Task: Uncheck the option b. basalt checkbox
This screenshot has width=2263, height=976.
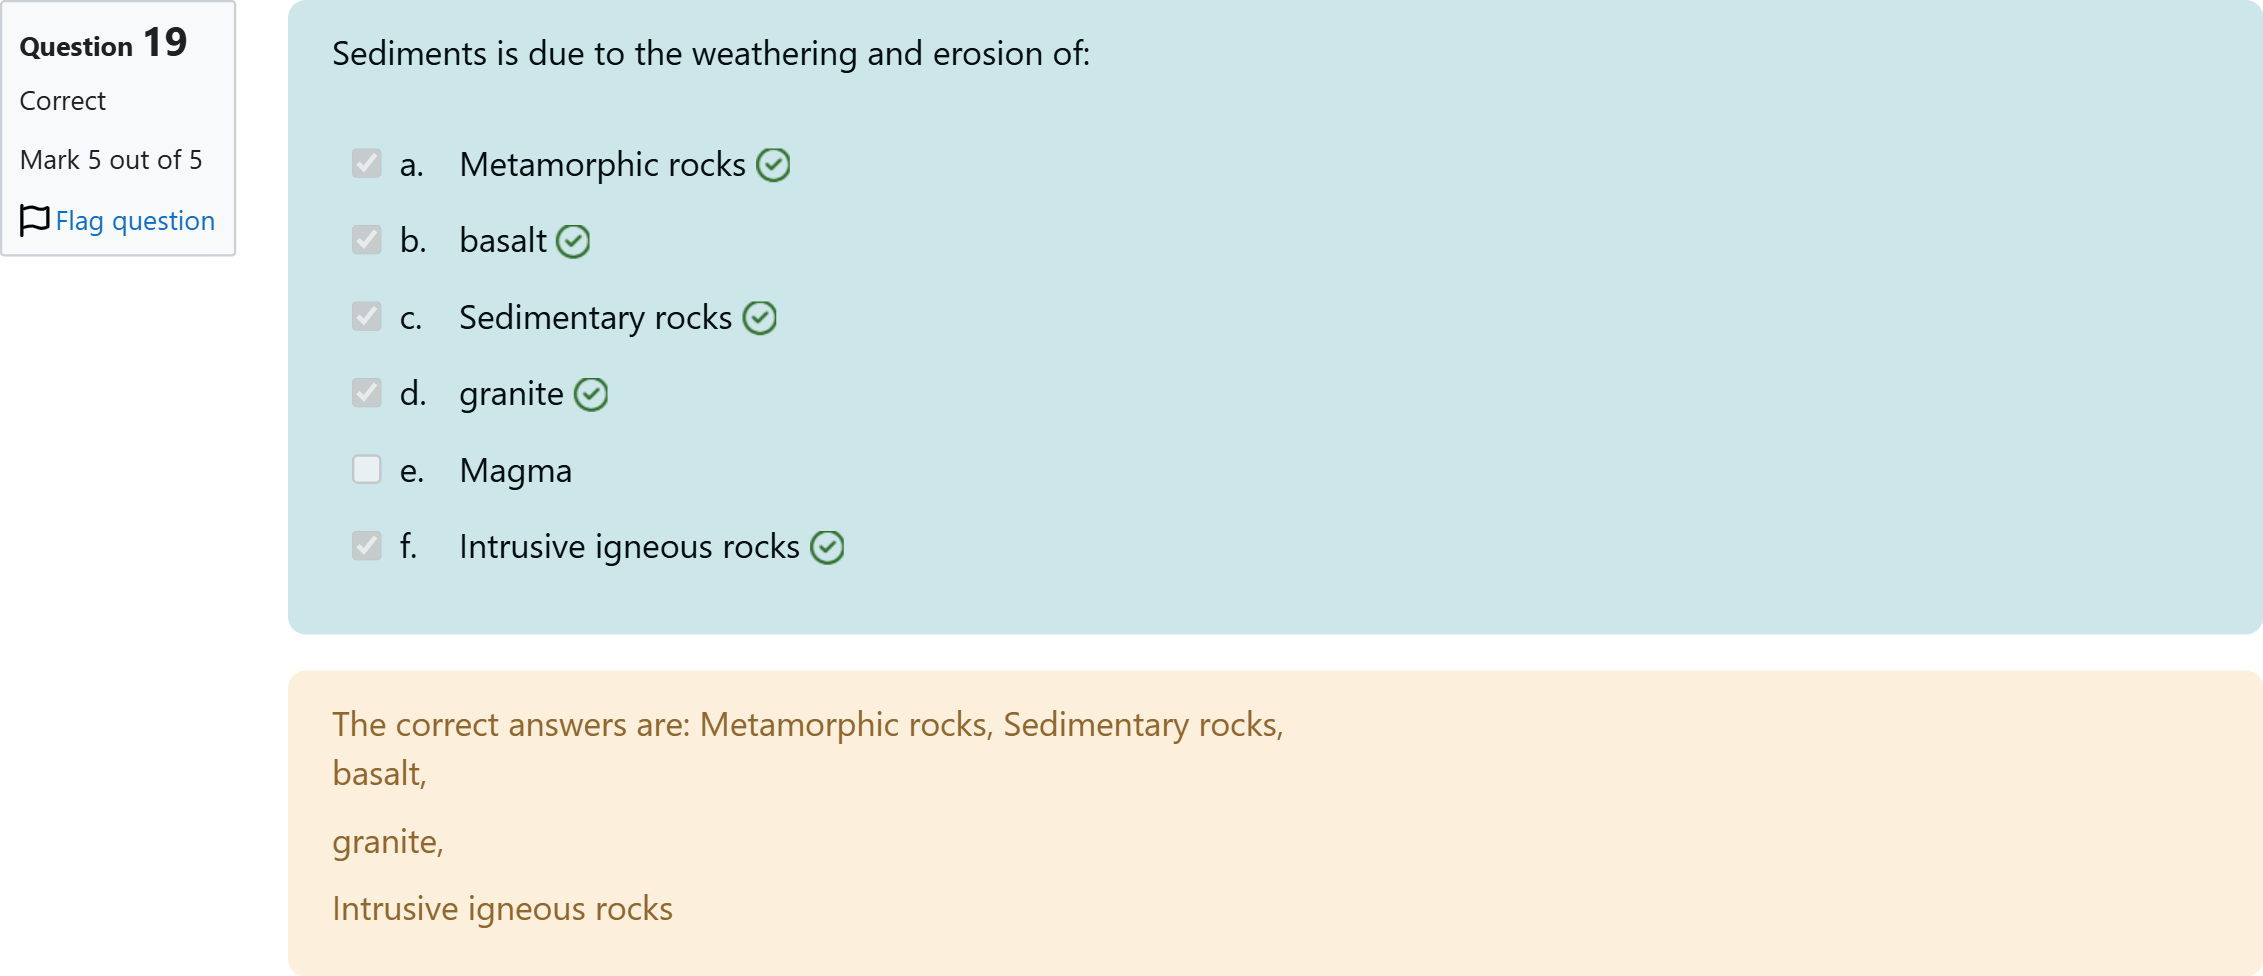Action: click(x=367, y=240)
